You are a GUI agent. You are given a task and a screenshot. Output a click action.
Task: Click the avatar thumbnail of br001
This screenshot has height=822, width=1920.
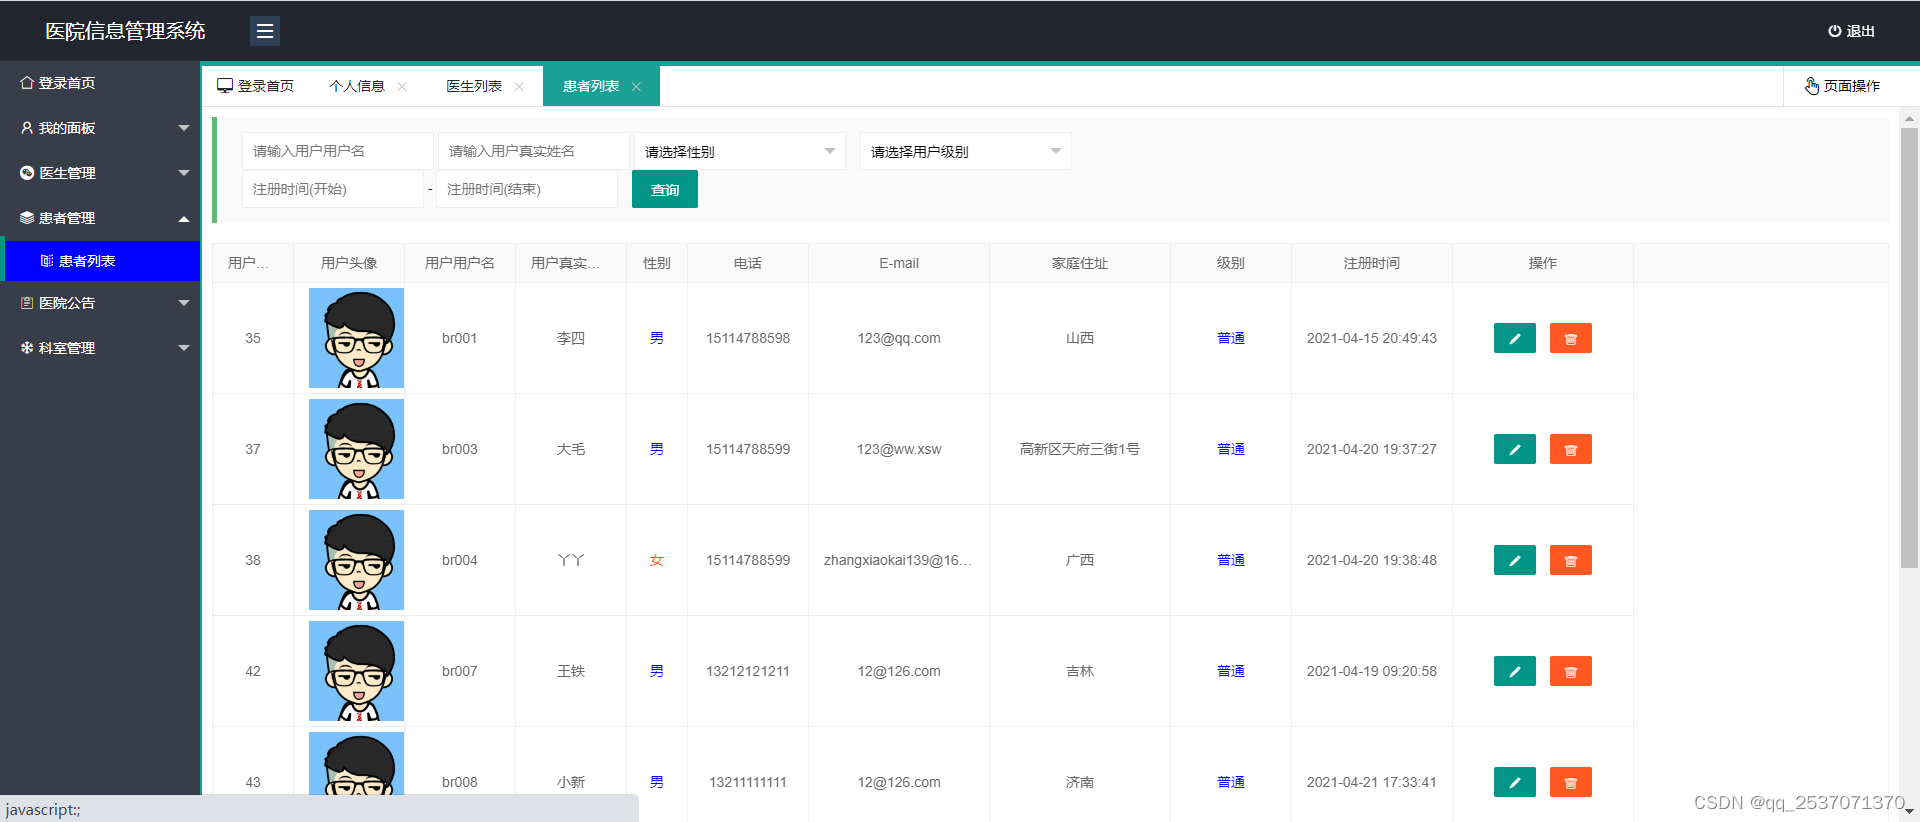tap(356, 338)
